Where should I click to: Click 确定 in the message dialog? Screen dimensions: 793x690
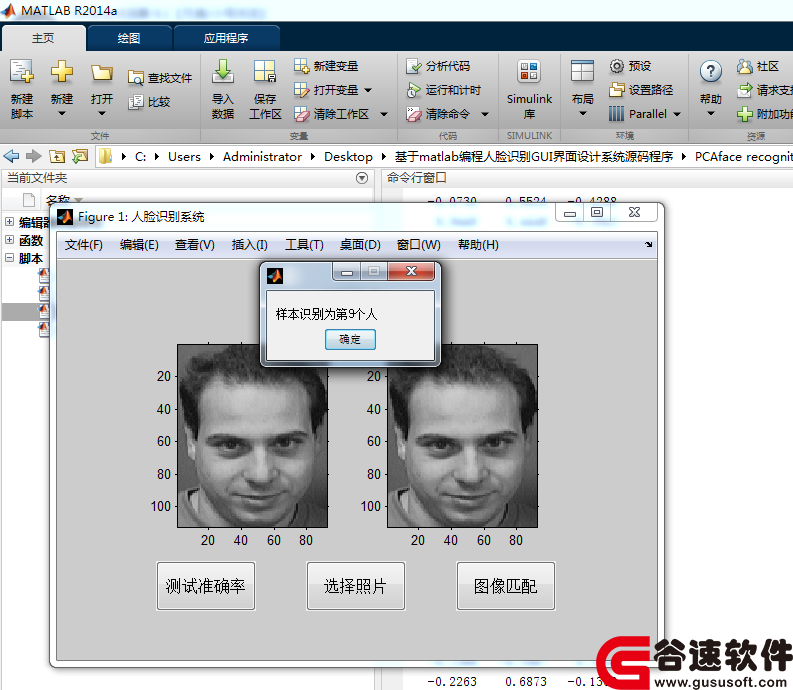(350, 339)
